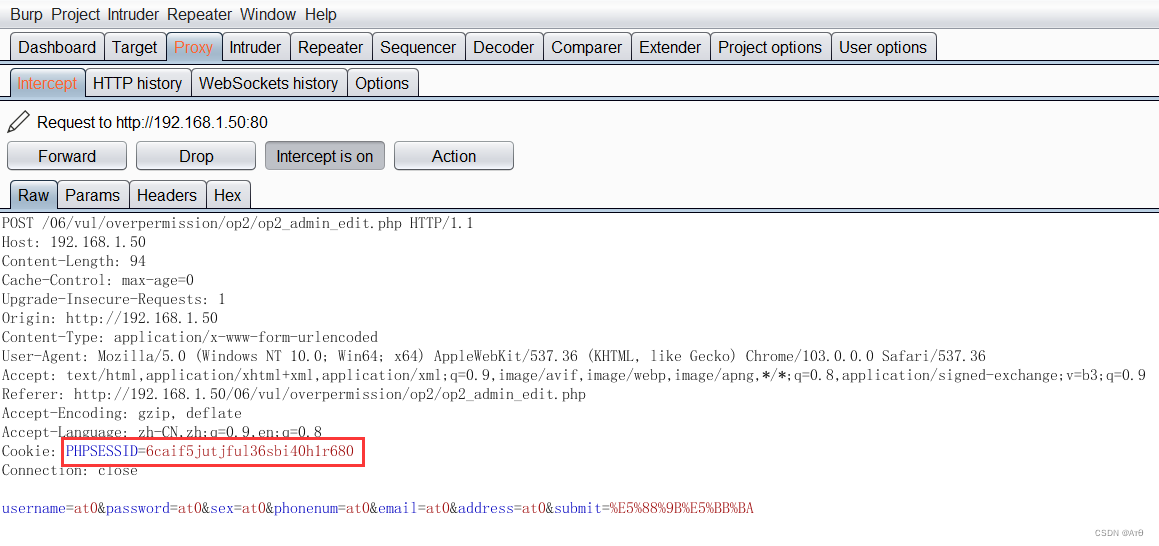This screenshot has height=546, width=1159.
Task: Open the Project menu
Action: tap(75, 14)
